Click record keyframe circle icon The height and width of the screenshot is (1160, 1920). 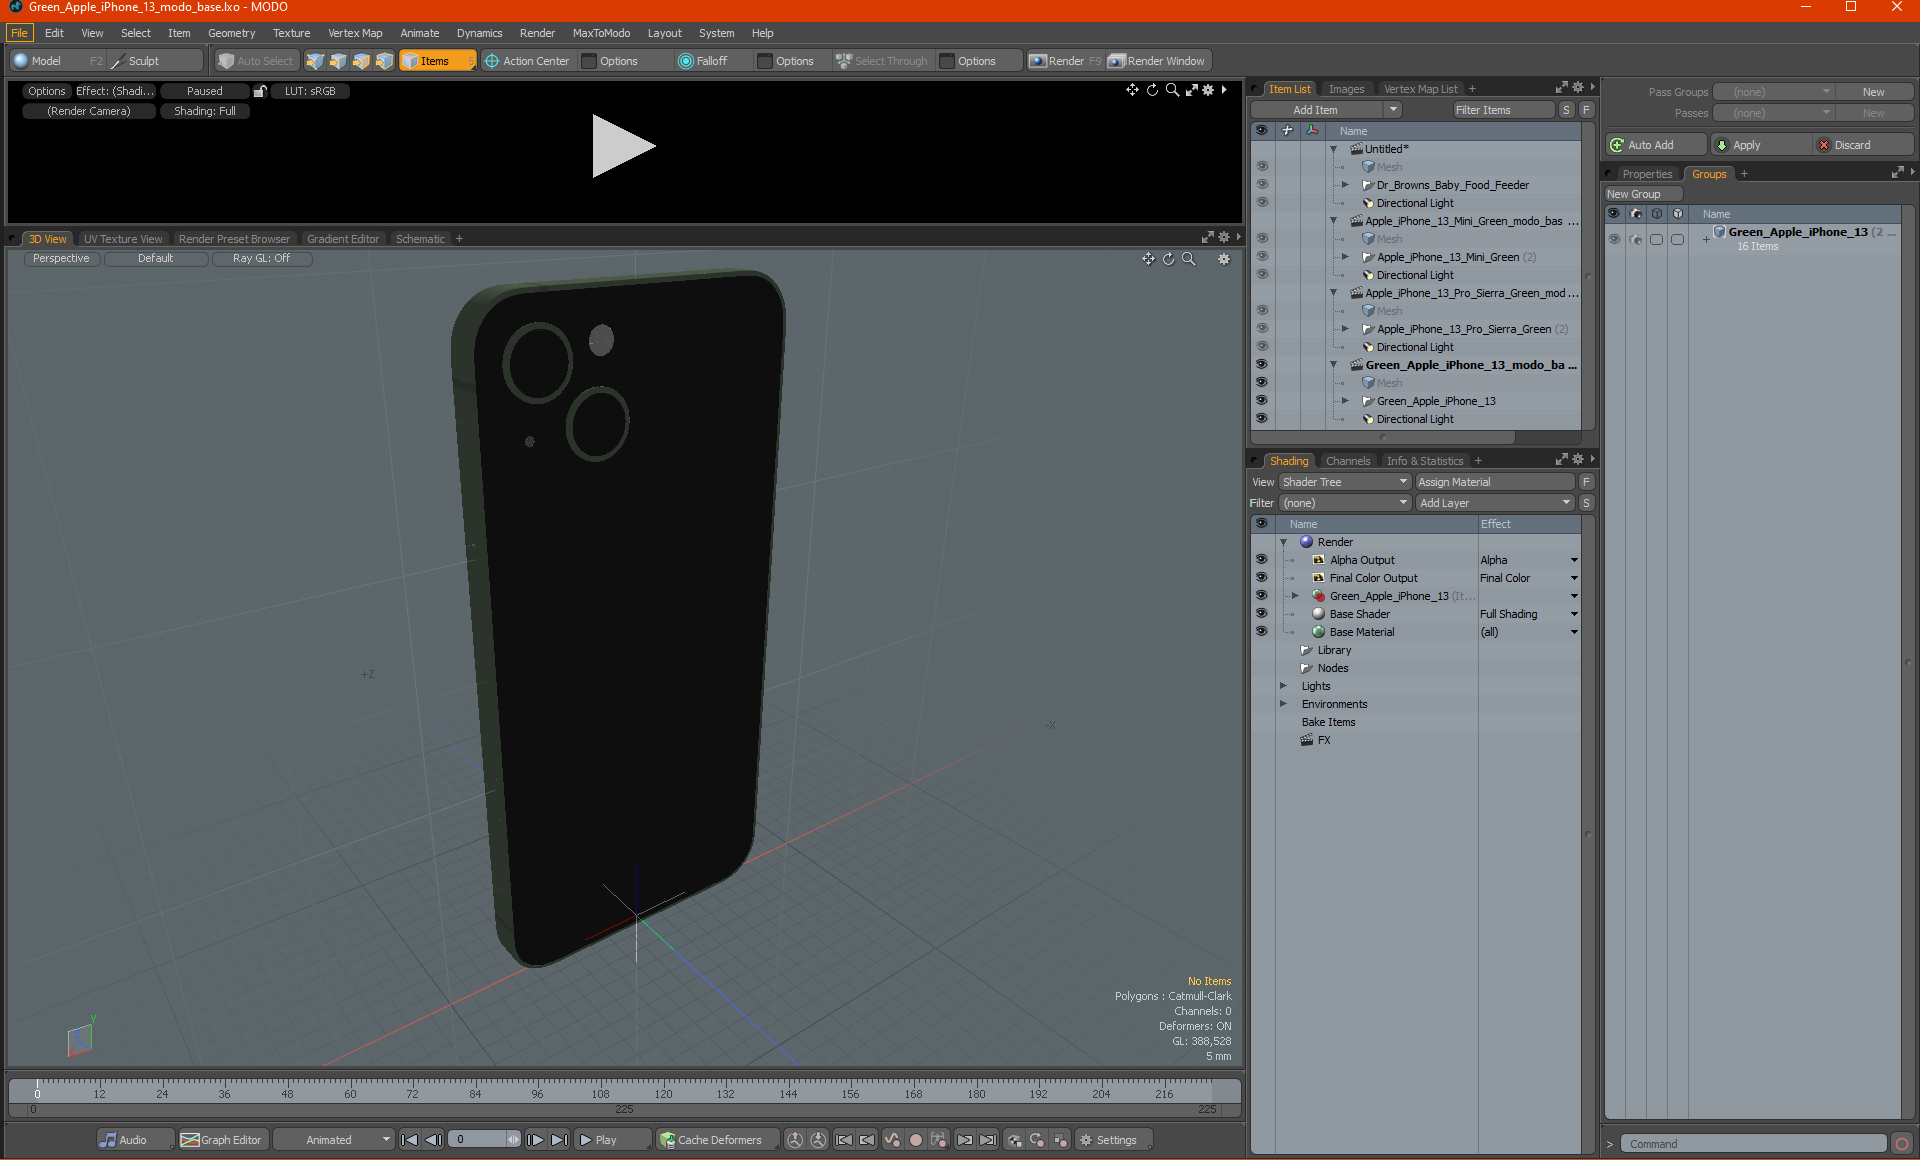pos(915,1140)
